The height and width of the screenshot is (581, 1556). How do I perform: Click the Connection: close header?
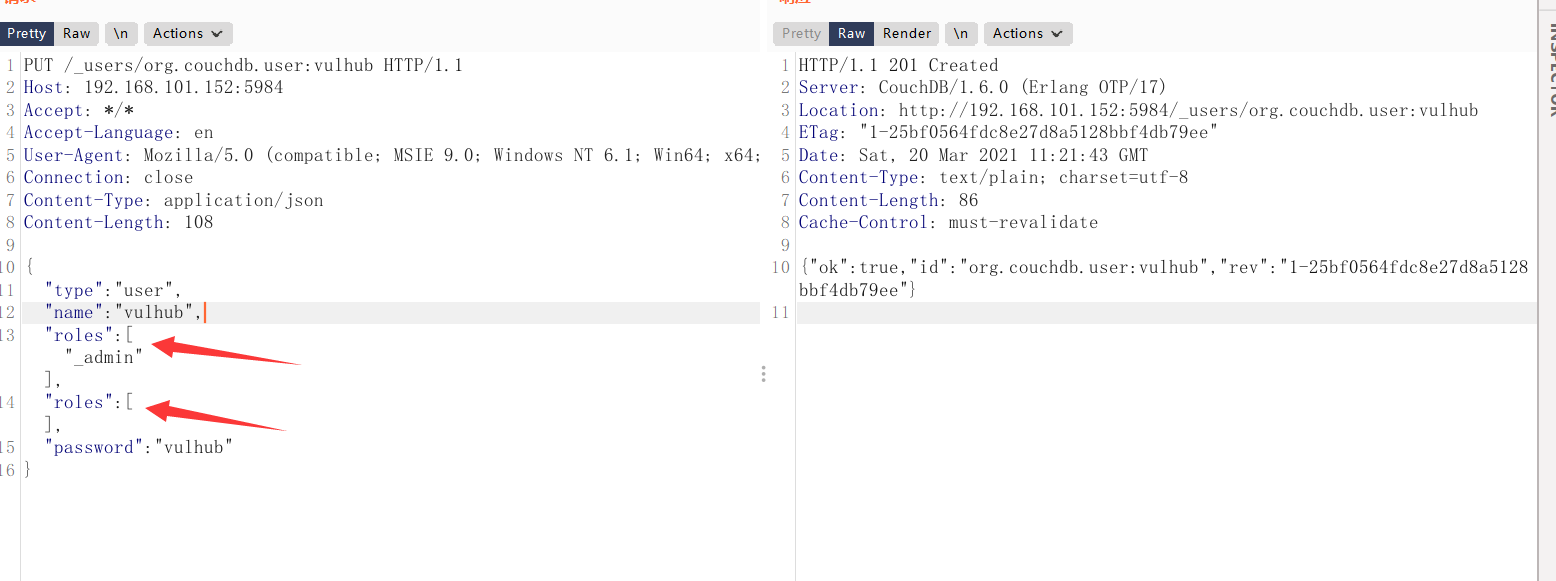coord(108,177)
